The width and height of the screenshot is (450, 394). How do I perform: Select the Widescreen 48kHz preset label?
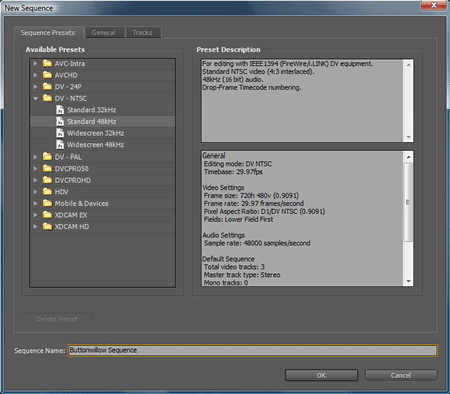[96, 145]
